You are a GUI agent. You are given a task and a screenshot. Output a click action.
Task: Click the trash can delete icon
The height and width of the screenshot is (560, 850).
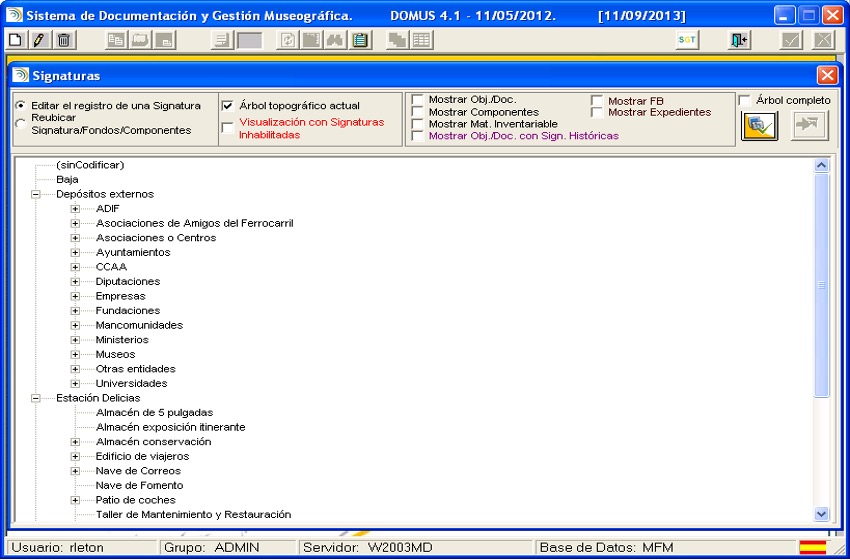[62, 40]
